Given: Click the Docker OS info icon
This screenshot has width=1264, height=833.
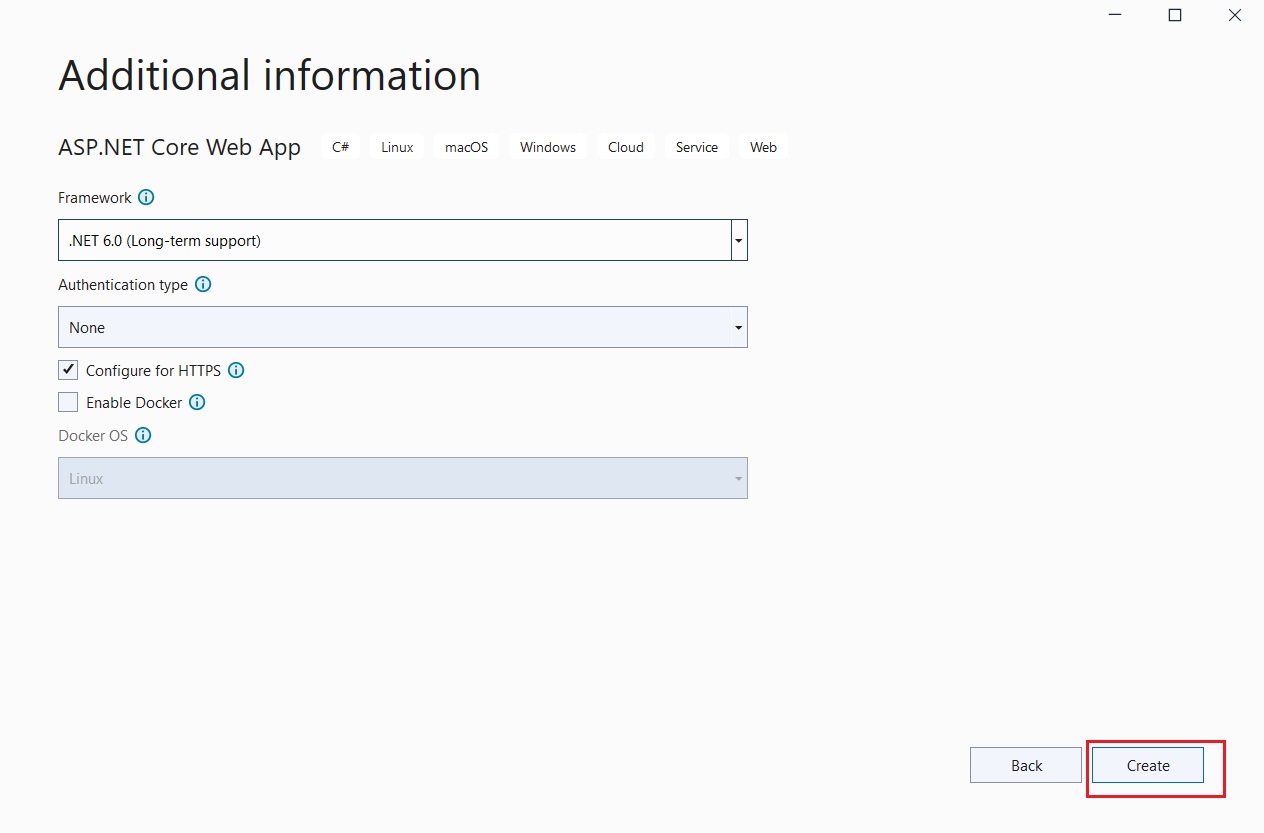Looking at the screenshot, I should pyautogui.click(x=143, y=435).
